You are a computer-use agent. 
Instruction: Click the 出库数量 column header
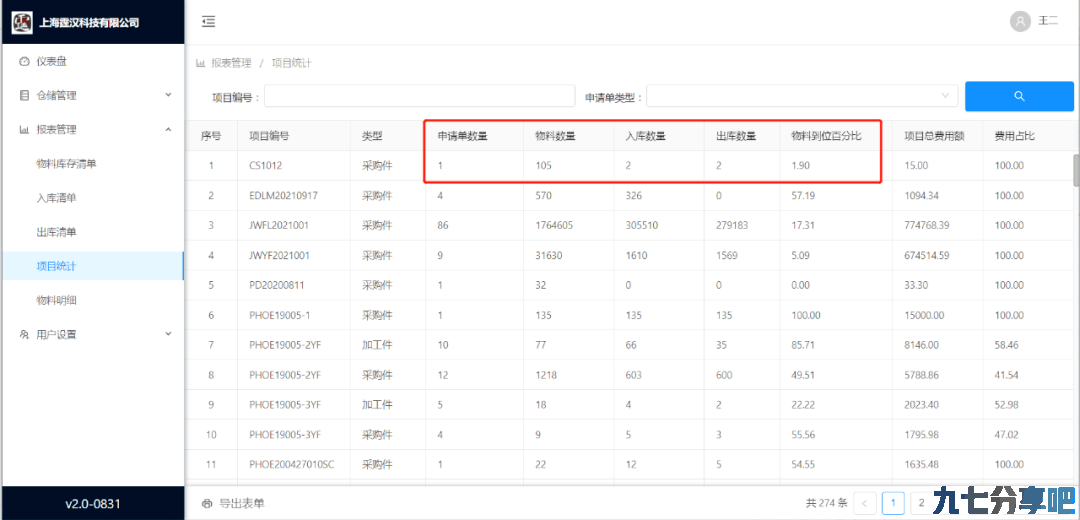point(736,136)
